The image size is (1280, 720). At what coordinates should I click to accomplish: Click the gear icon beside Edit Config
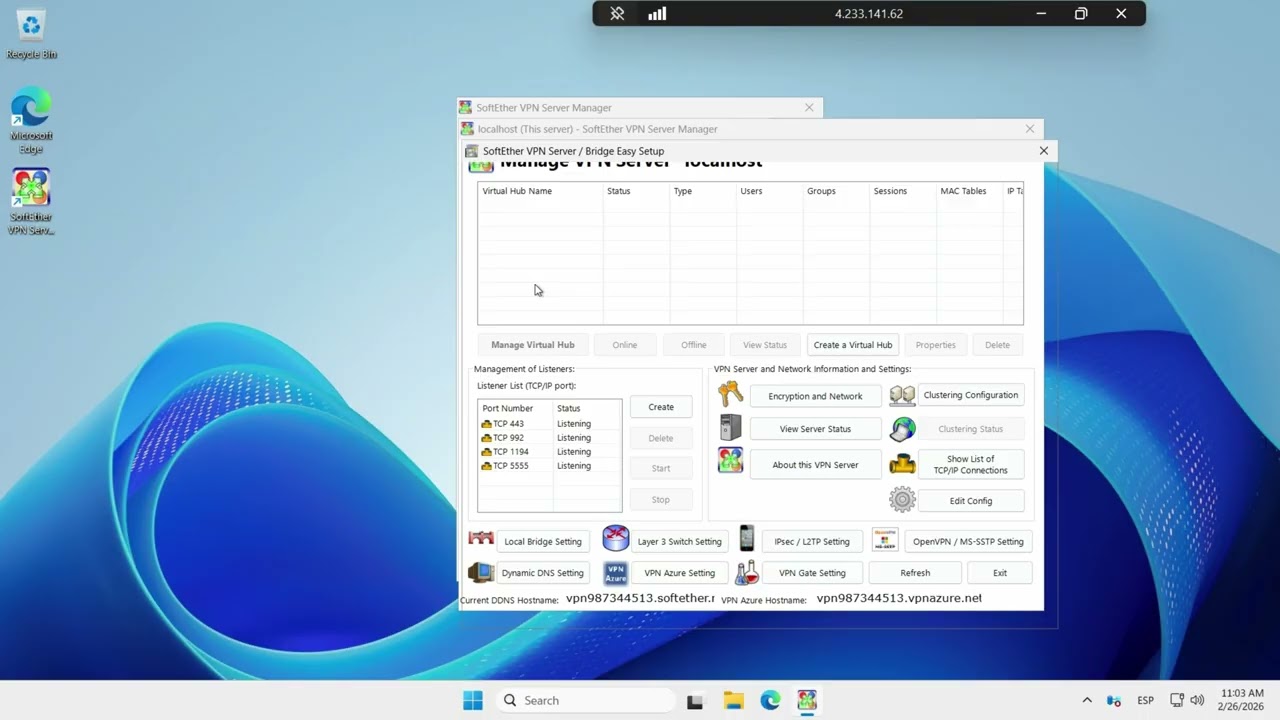(x=902, y=499)
